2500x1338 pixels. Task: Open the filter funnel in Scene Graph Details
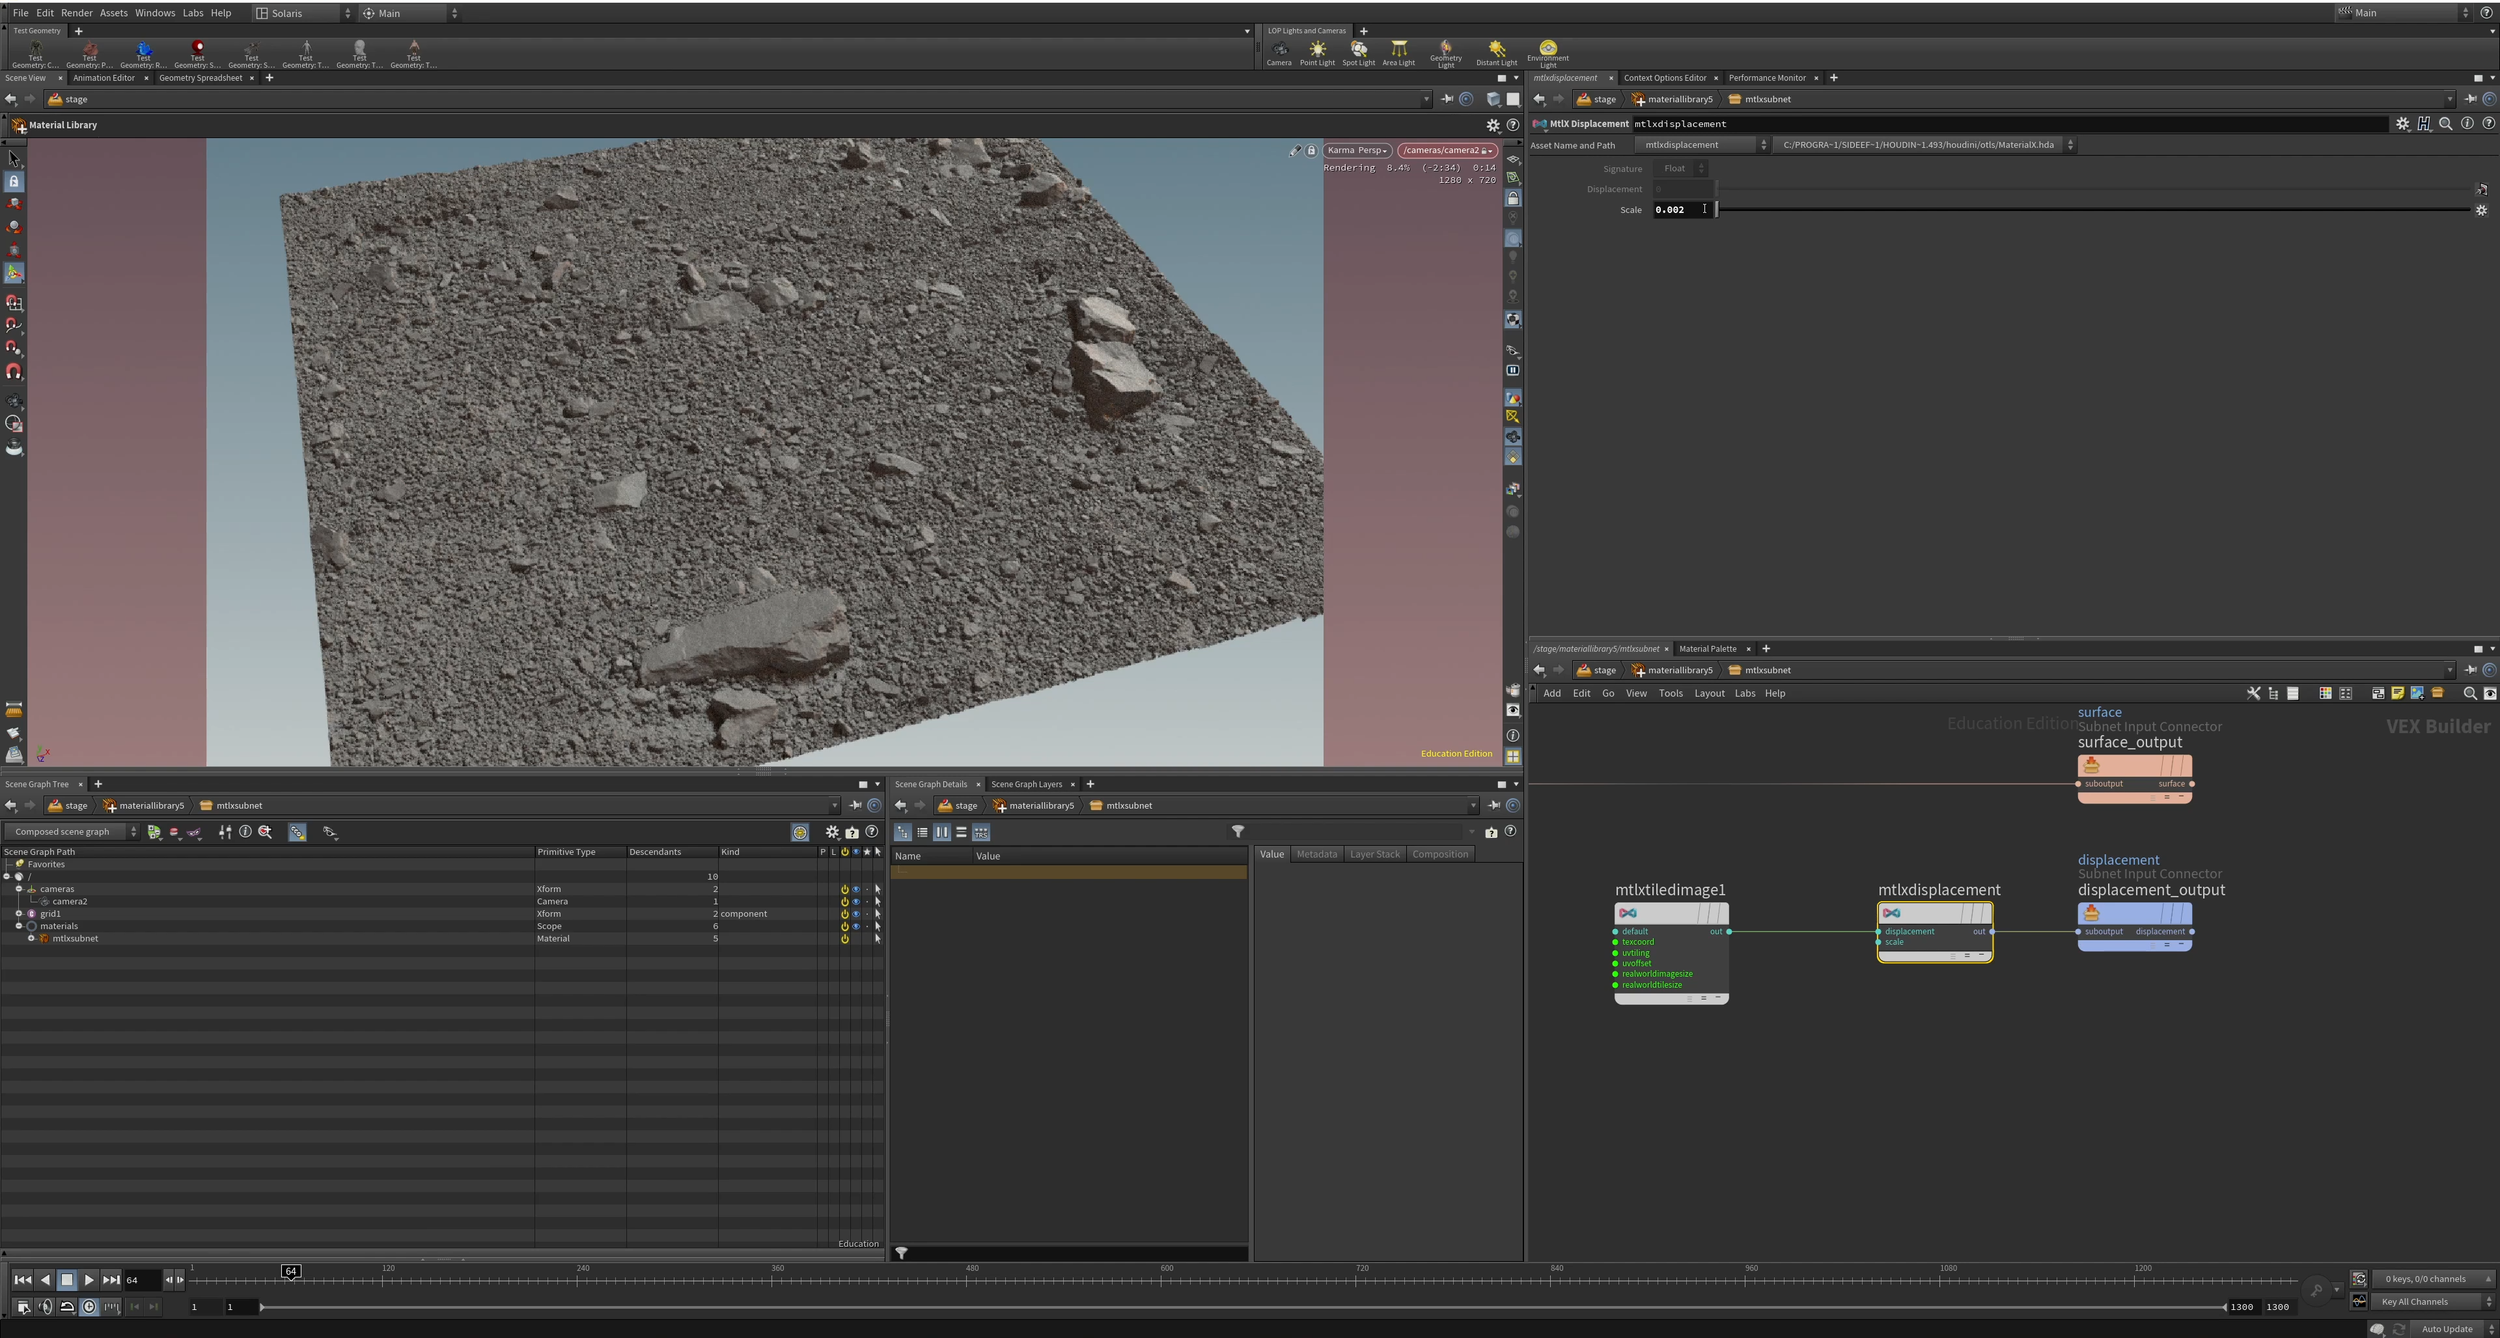click(1238, 831)
